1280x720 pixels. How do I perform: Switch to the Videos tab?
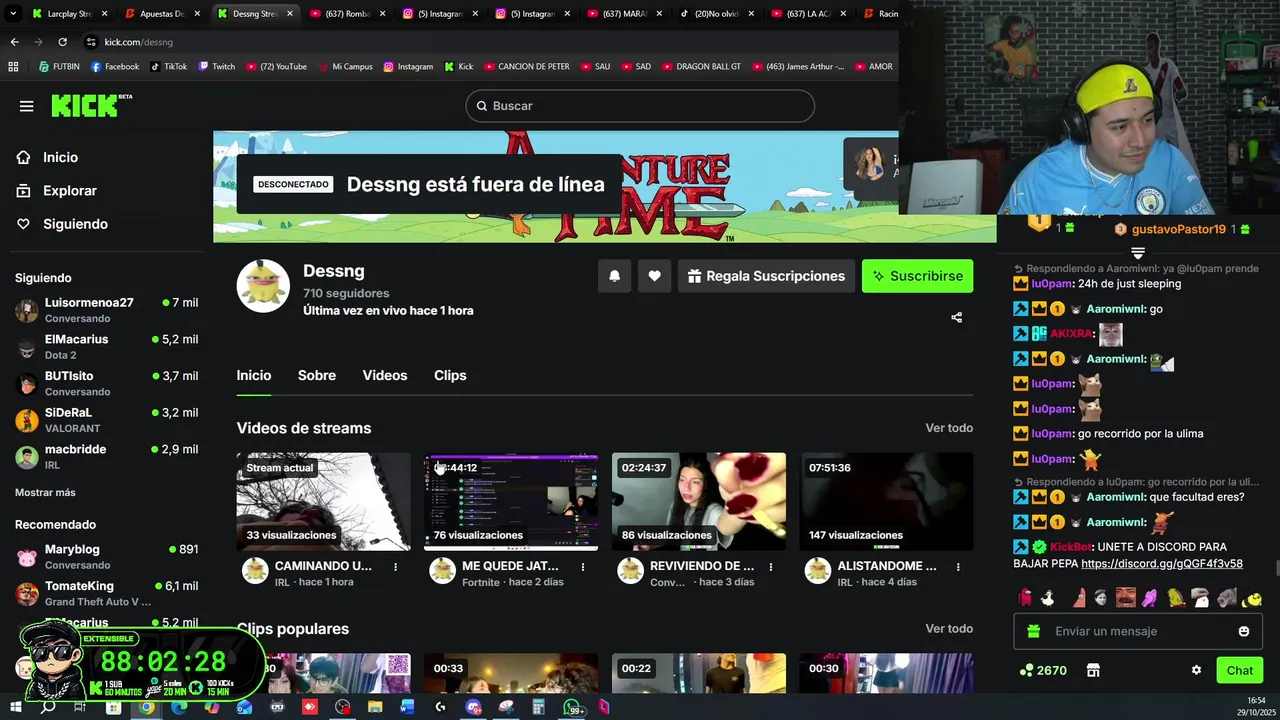385,375
